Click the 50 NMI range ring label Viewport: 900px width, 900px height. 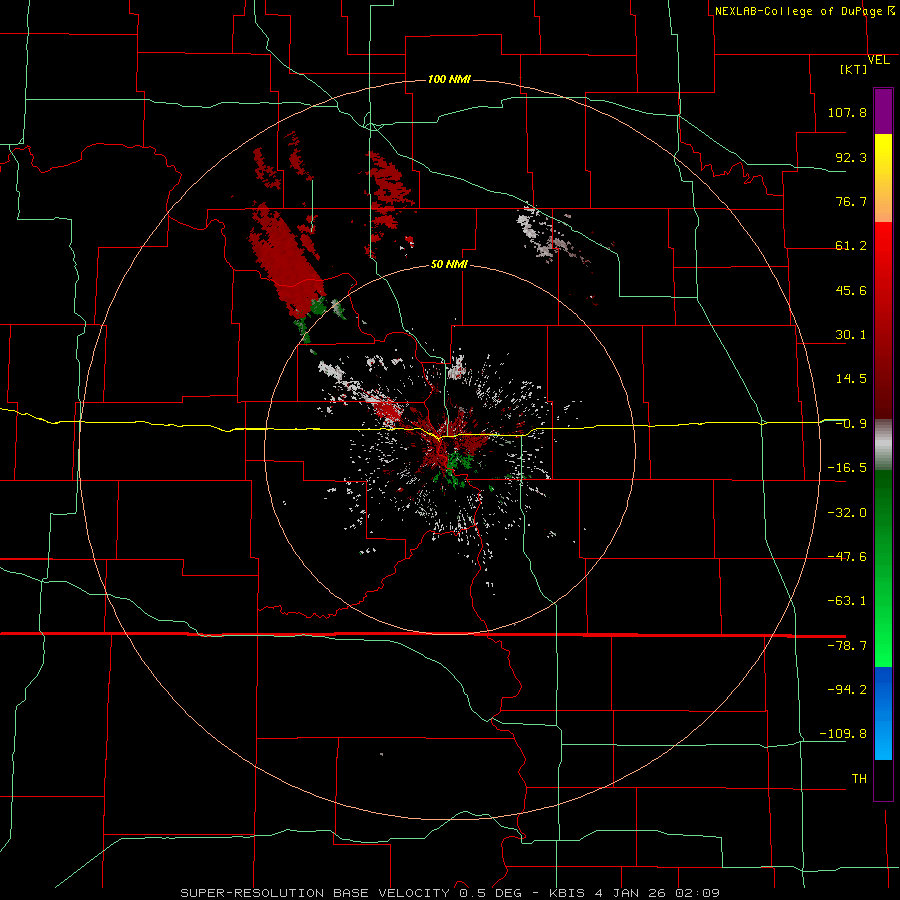click(449, 264)
